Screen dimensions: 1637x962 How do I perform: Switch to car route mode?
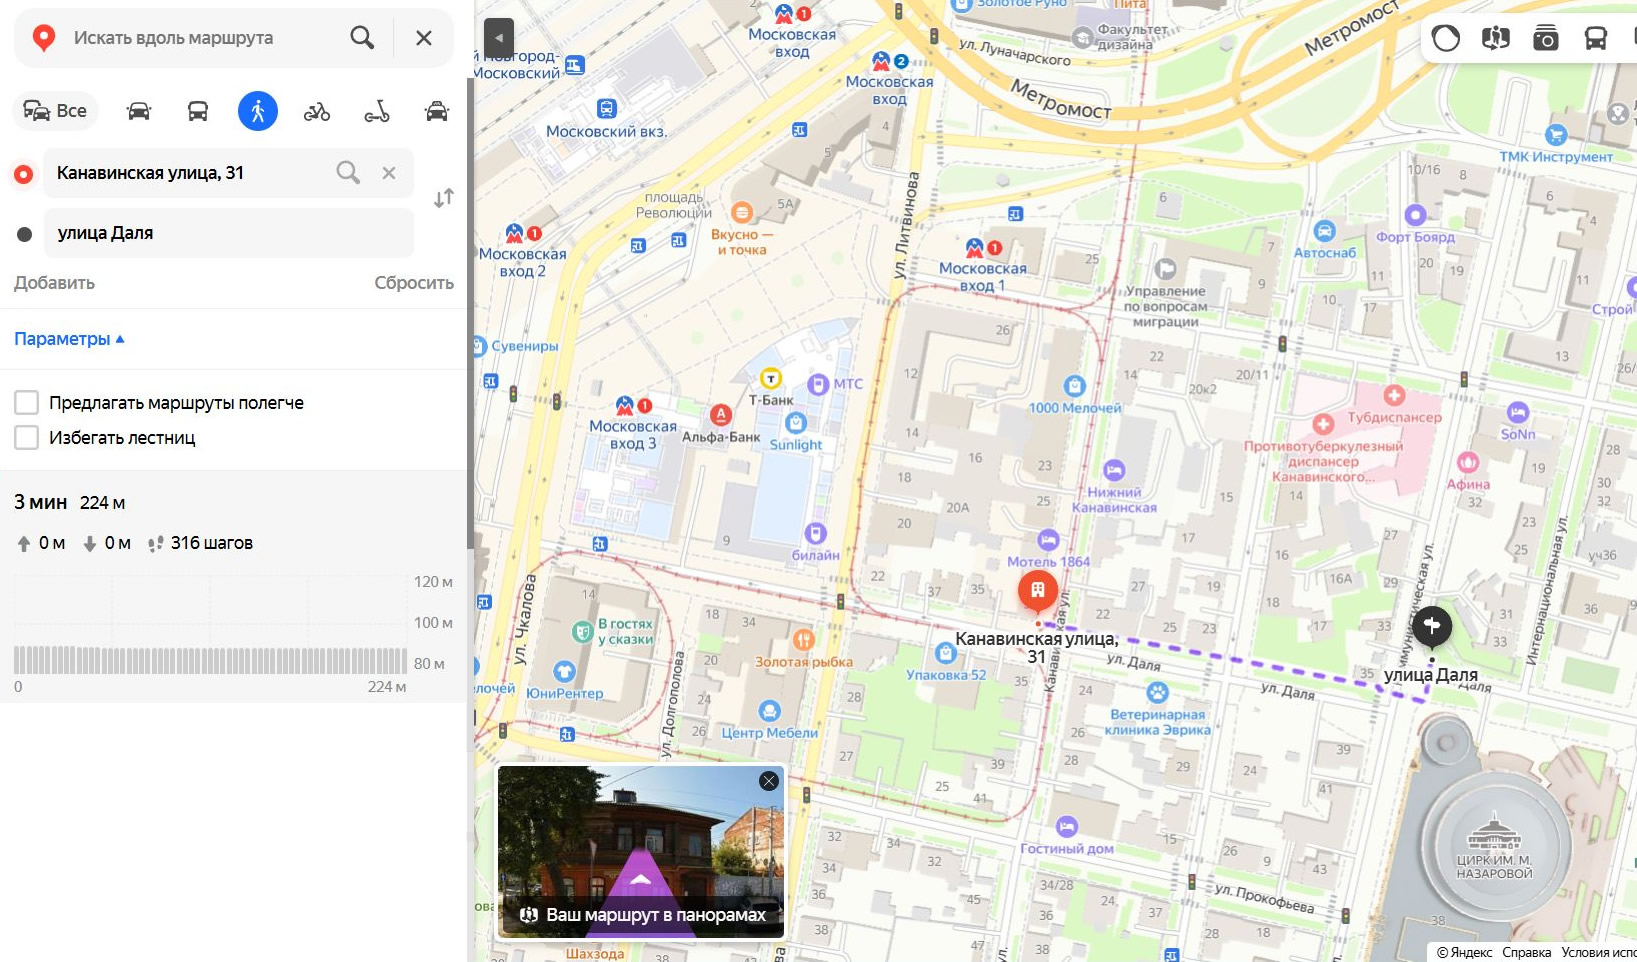[x=138, y=111]
